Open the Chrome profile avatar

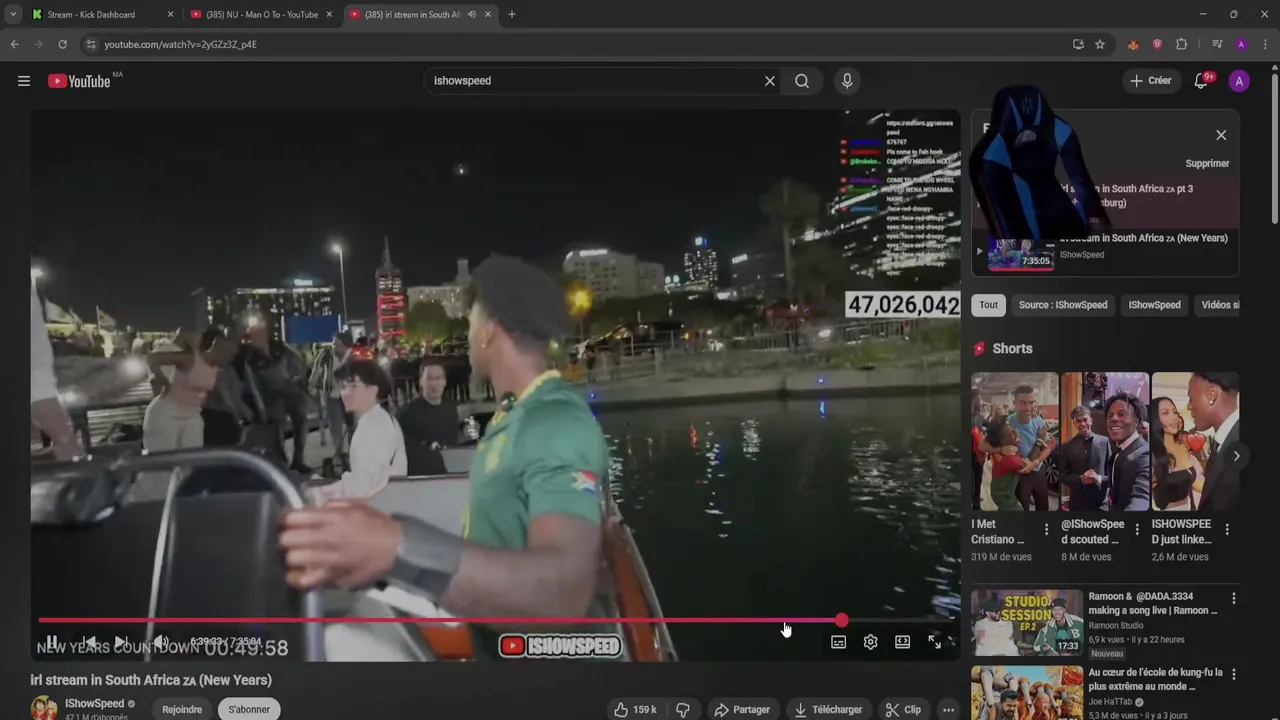click(x=1241, y=44)
